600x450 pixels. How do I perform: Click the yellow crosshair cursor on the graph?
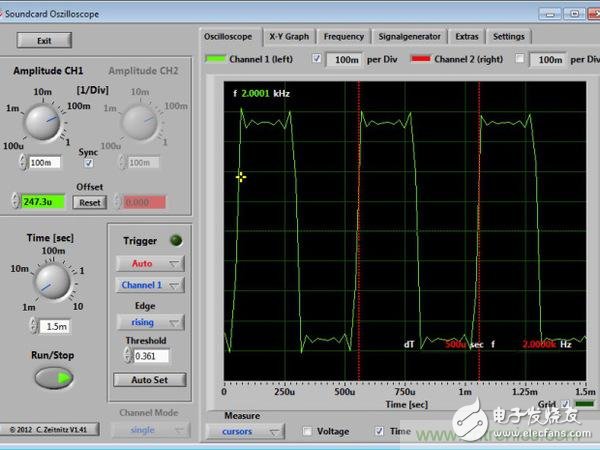pos(240,177)
